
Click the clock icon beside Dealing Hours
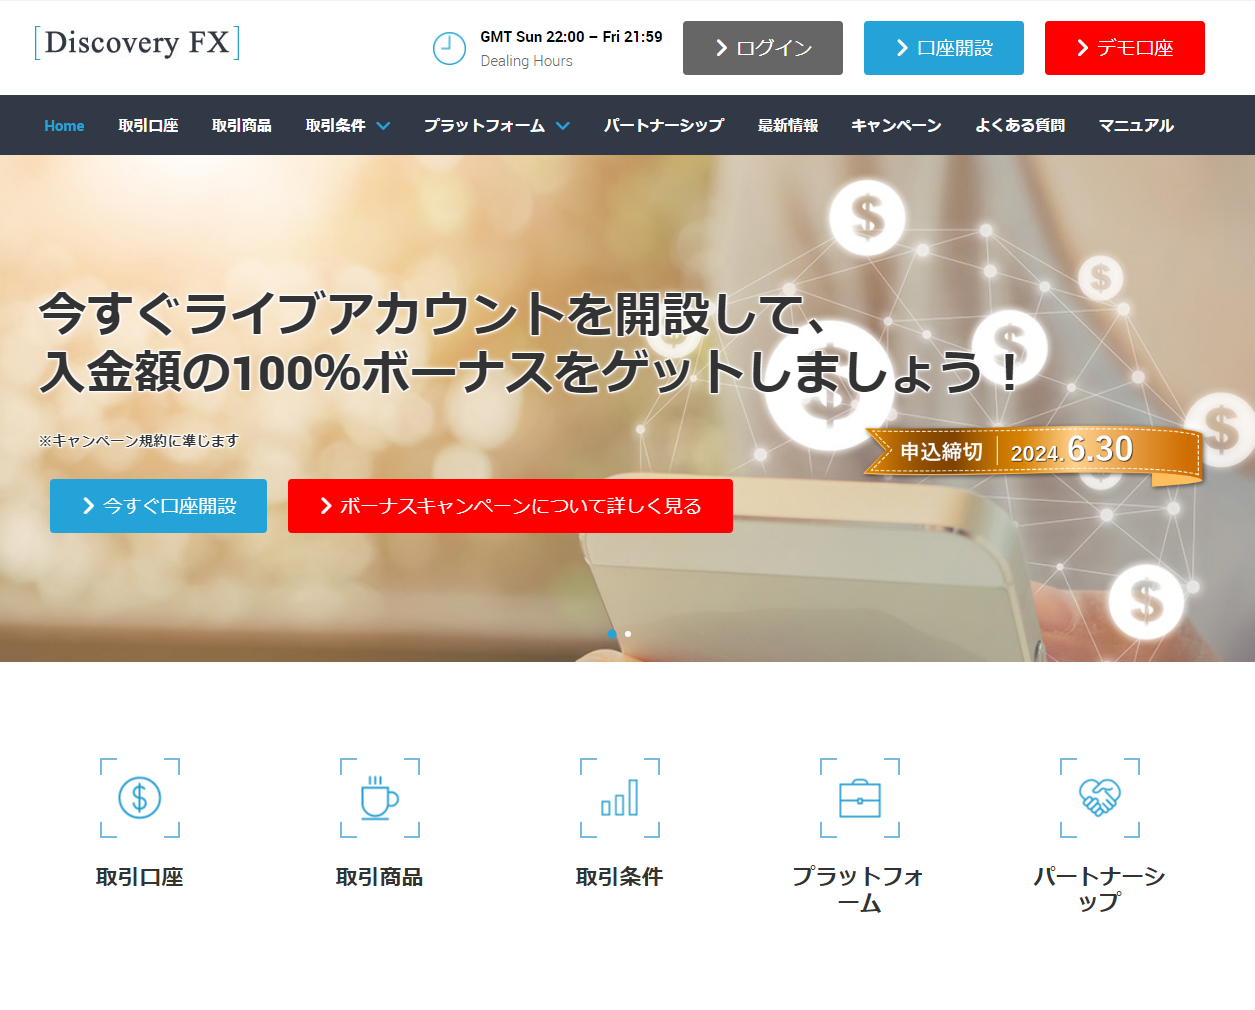coord(449,48)
